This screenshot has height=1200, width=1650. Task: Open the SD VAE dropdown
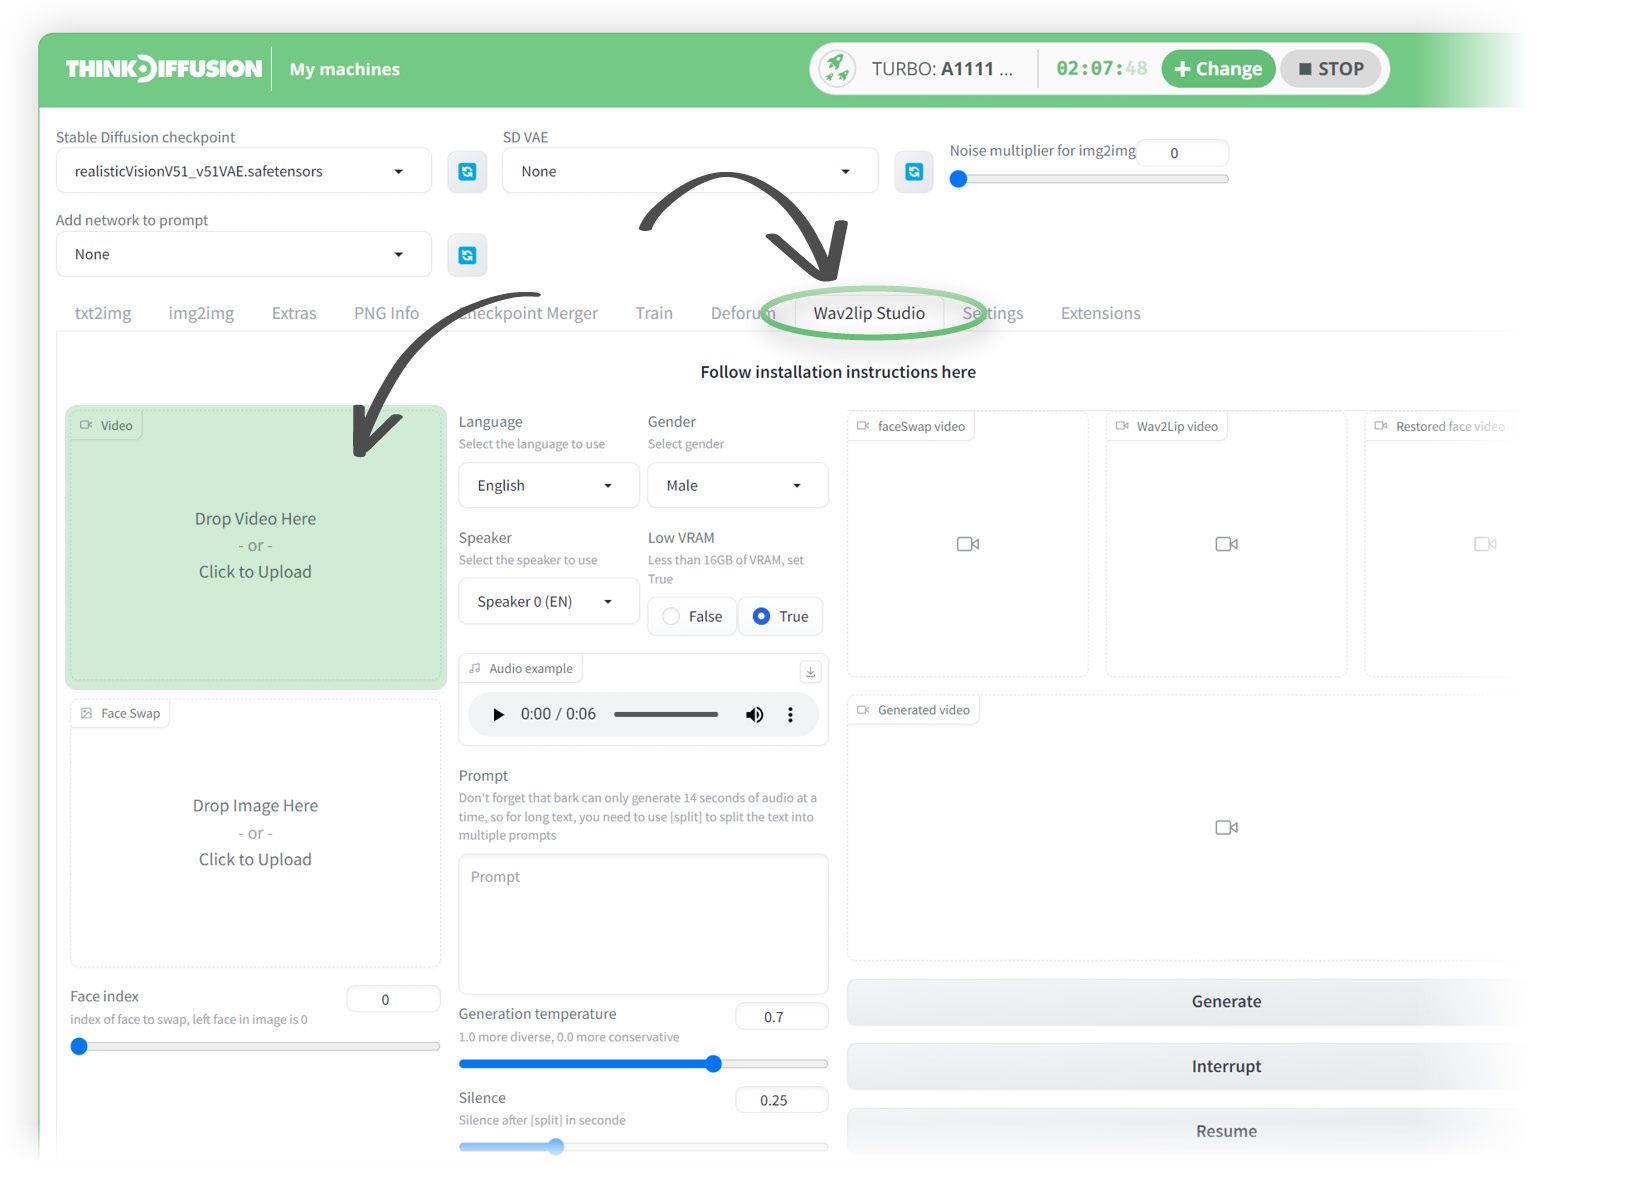point(690,171)
